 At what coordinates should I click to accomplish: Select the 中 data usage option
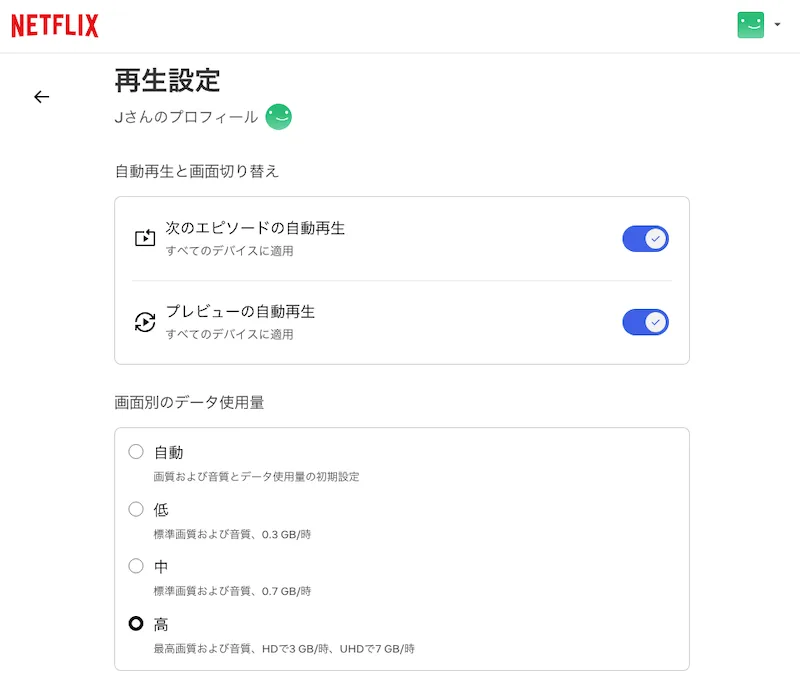[x=136, y=566]
